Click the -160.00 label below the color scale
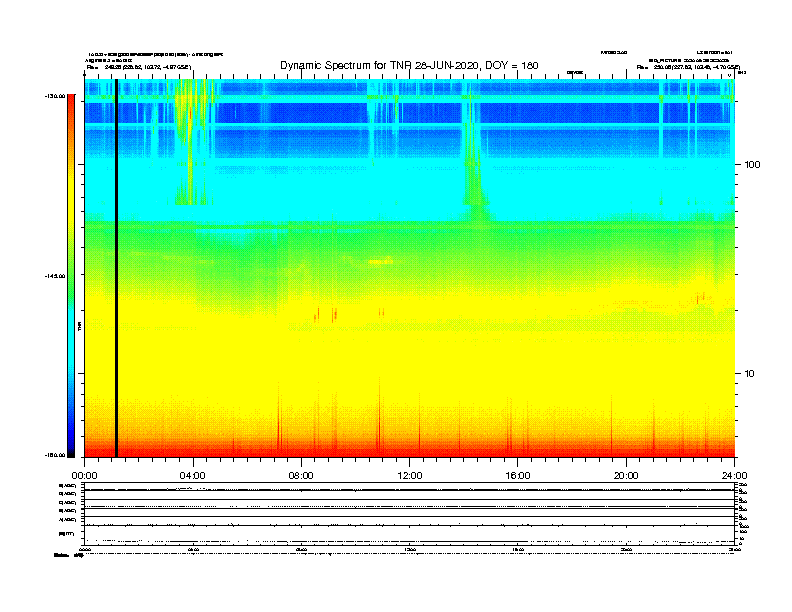 tap(55, 455)
